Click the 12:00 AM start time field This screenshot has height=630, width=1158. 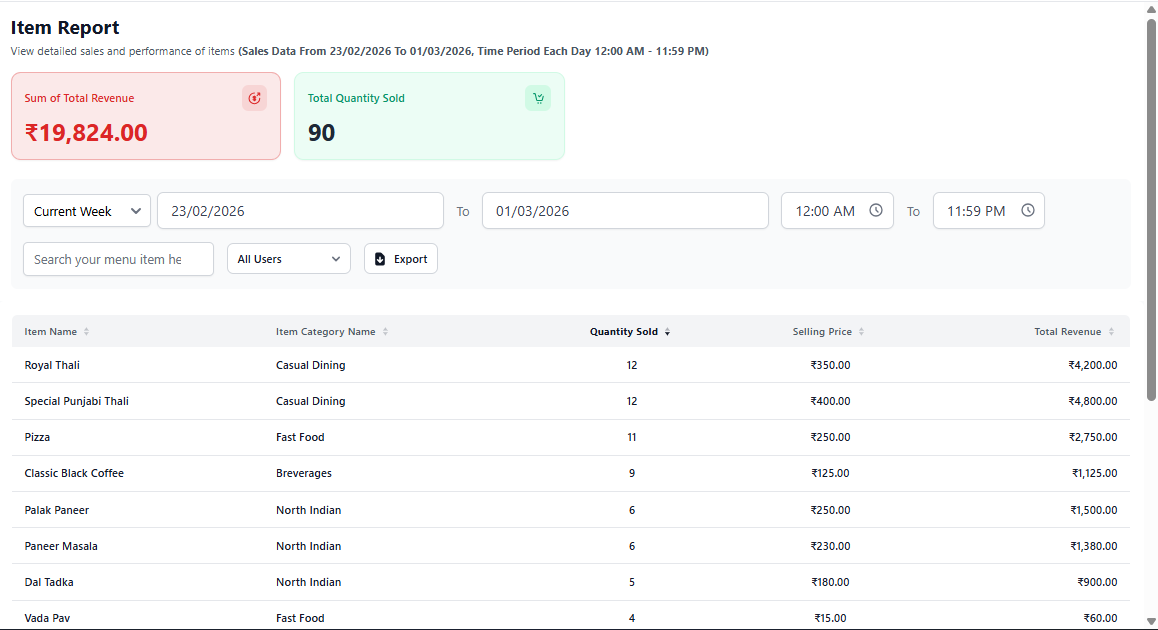pos(825,211)
